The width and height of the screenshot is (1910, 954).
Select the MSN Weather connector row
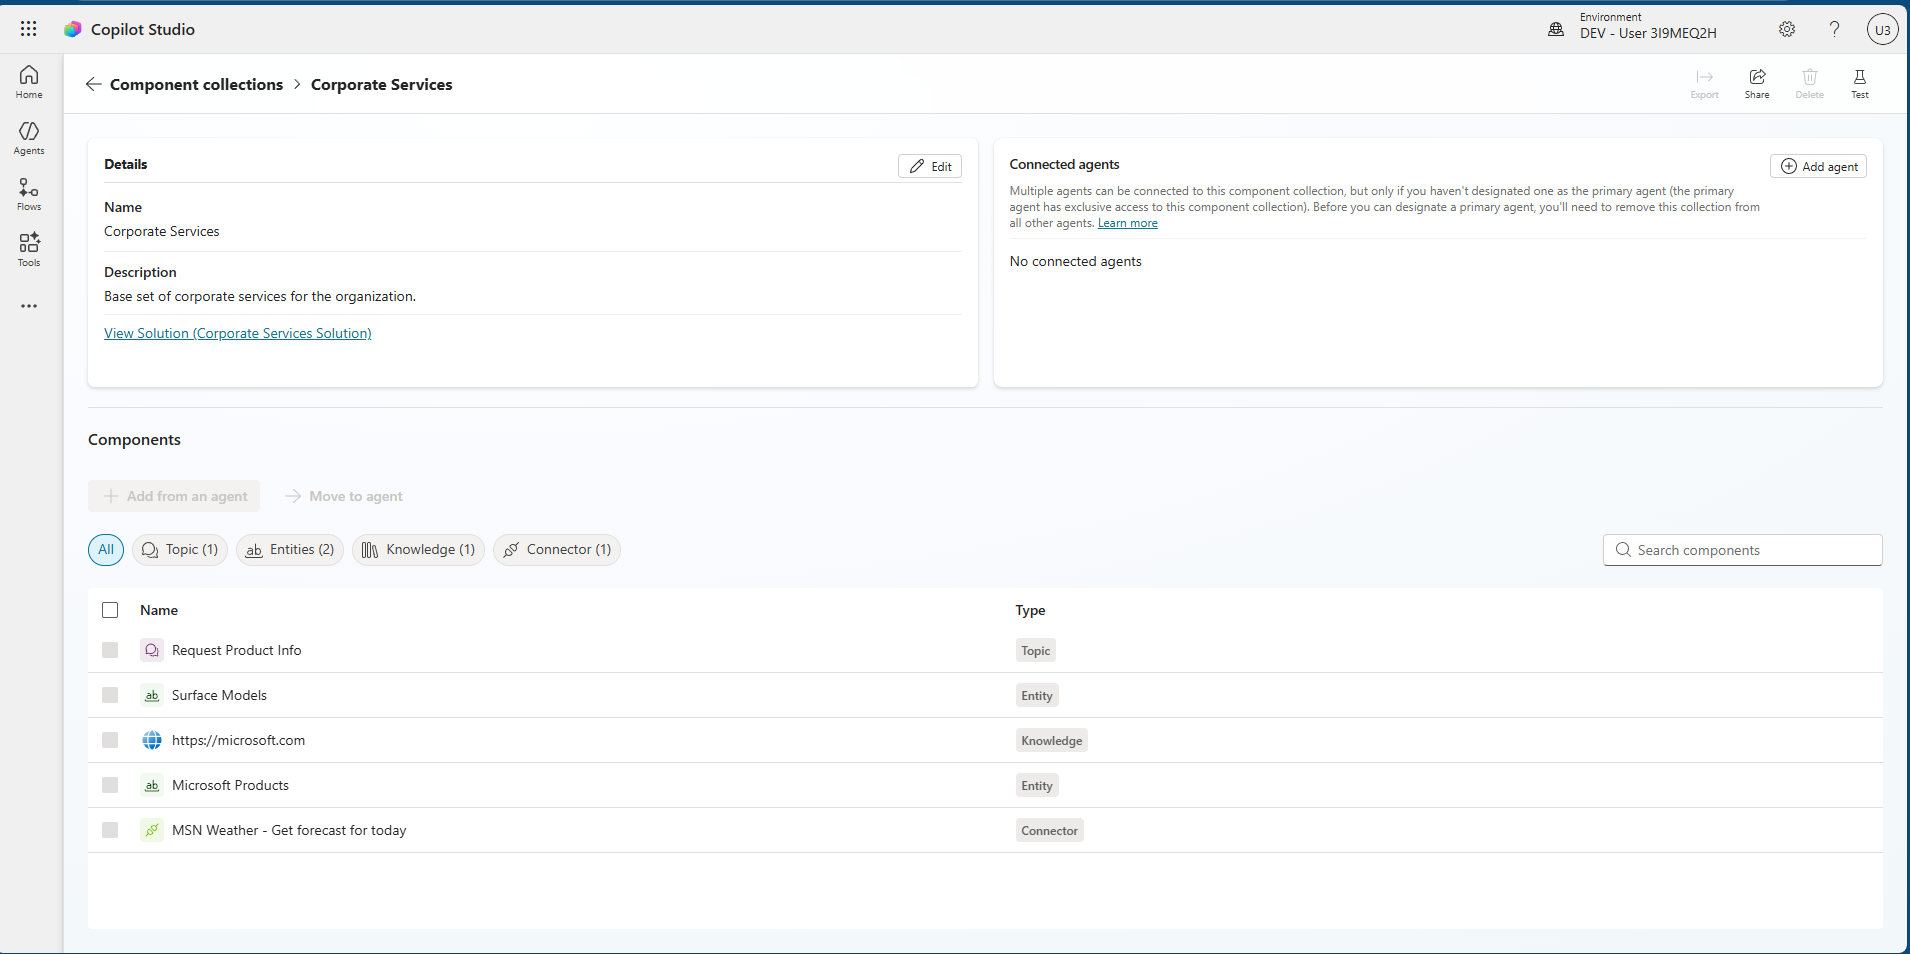click(x=110, y=830)
